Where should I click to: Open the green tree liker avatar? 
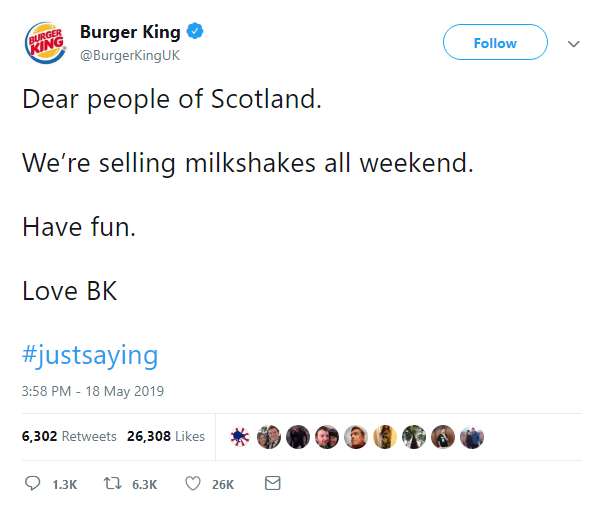pos(414,437)
